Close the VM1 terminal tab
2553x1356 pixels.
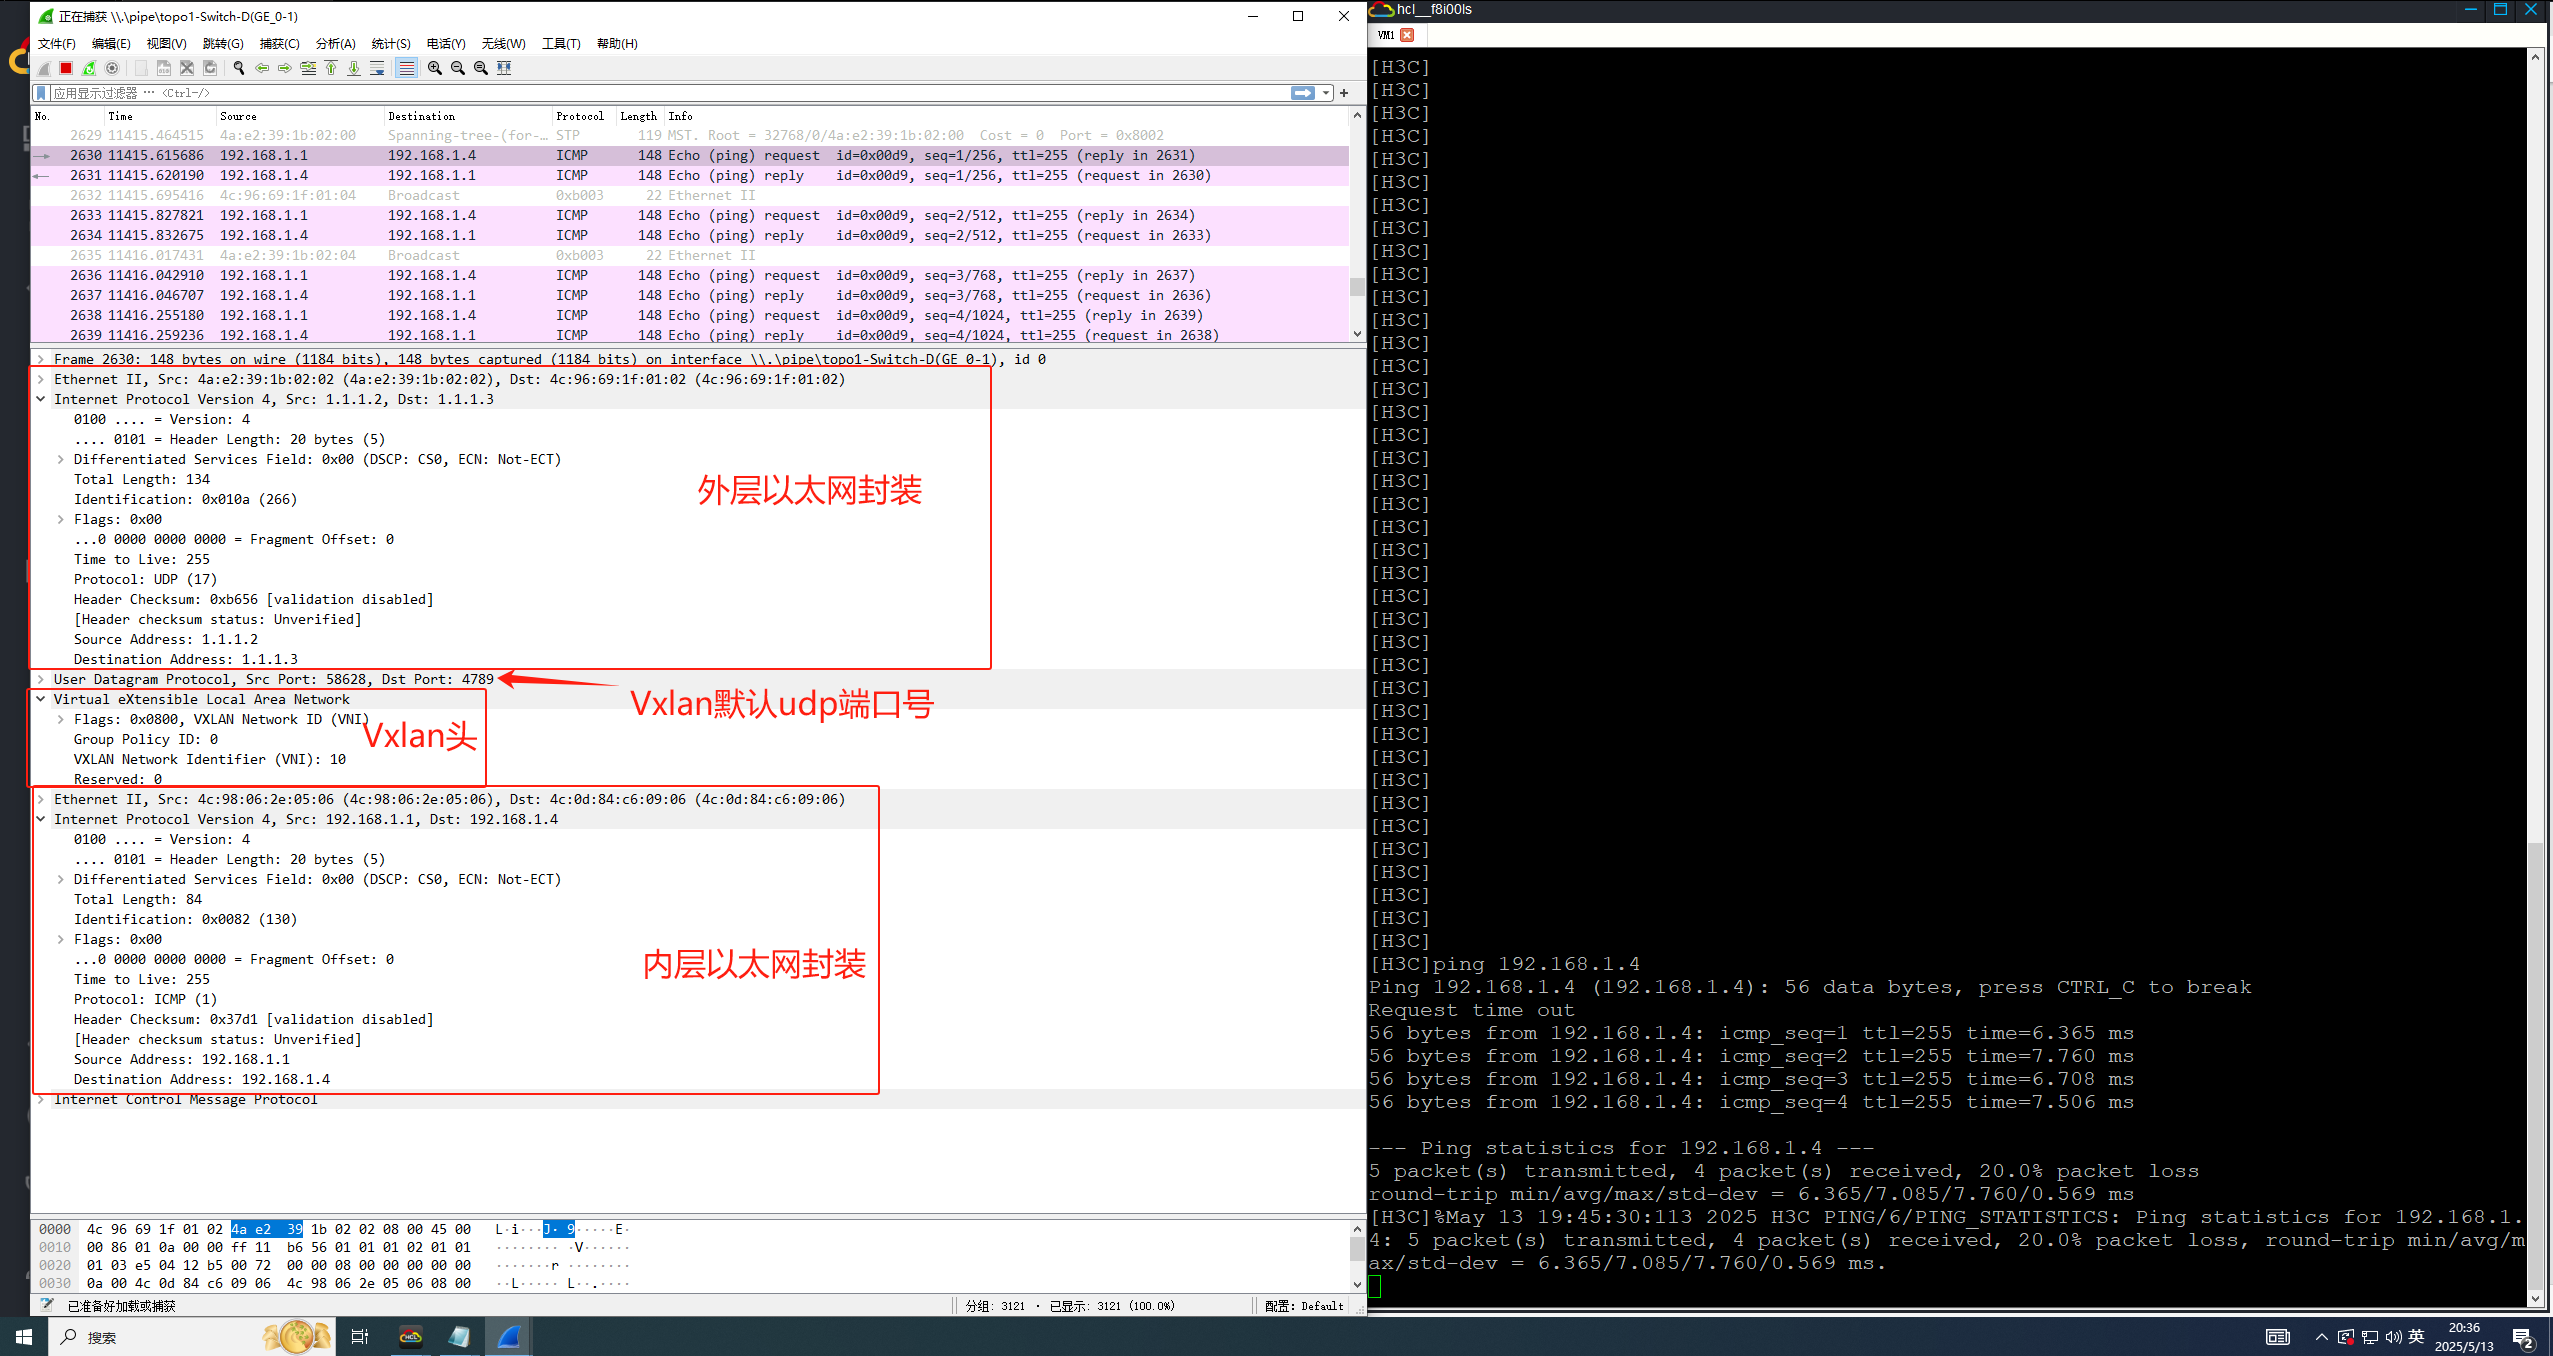point(1407,35)
